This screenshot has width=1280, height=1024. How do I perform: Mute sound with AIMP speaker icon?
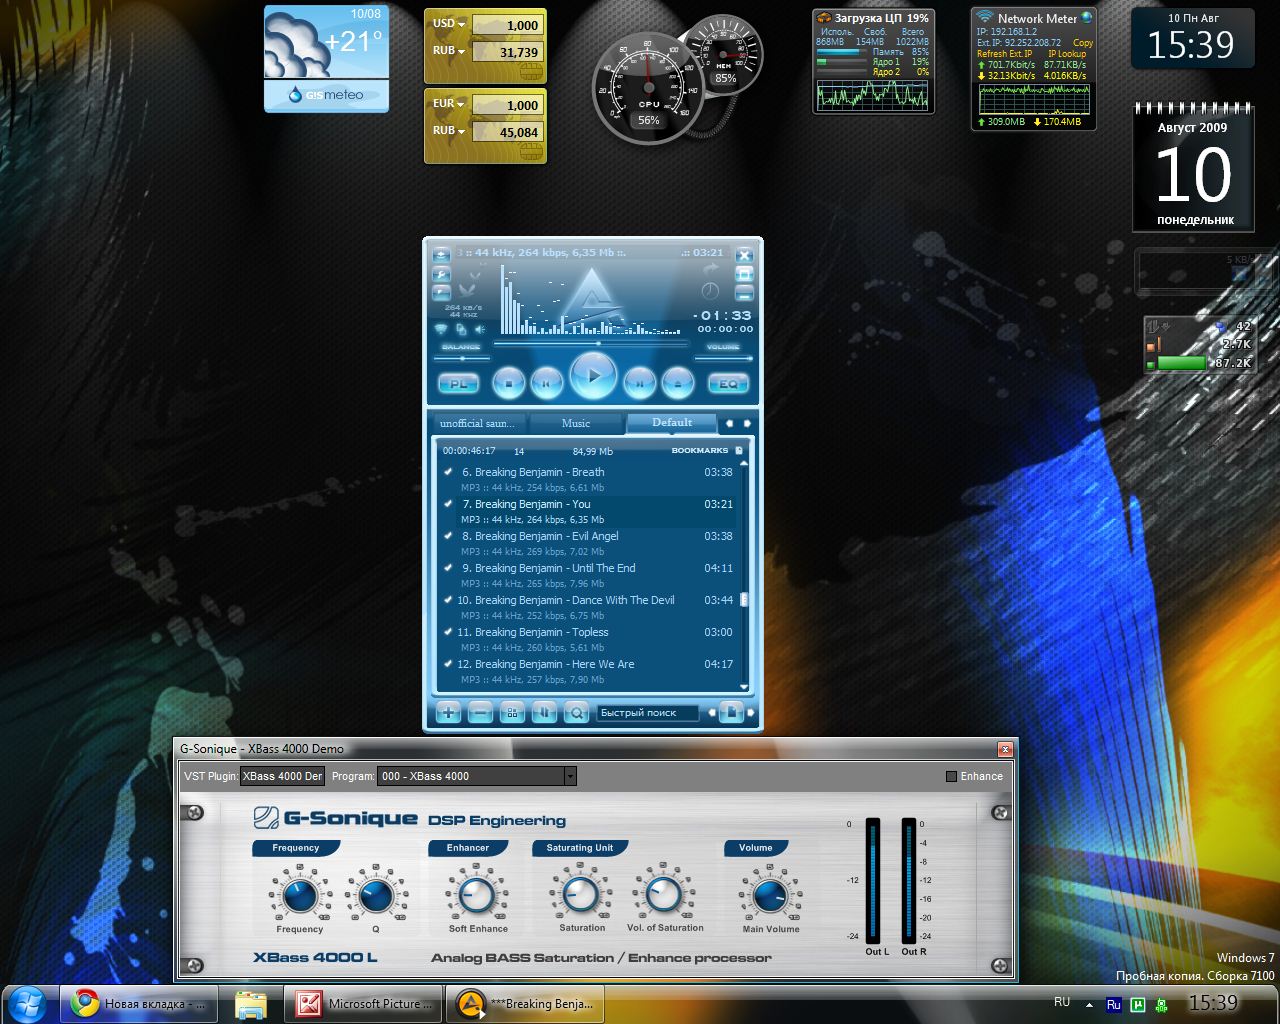479,329
